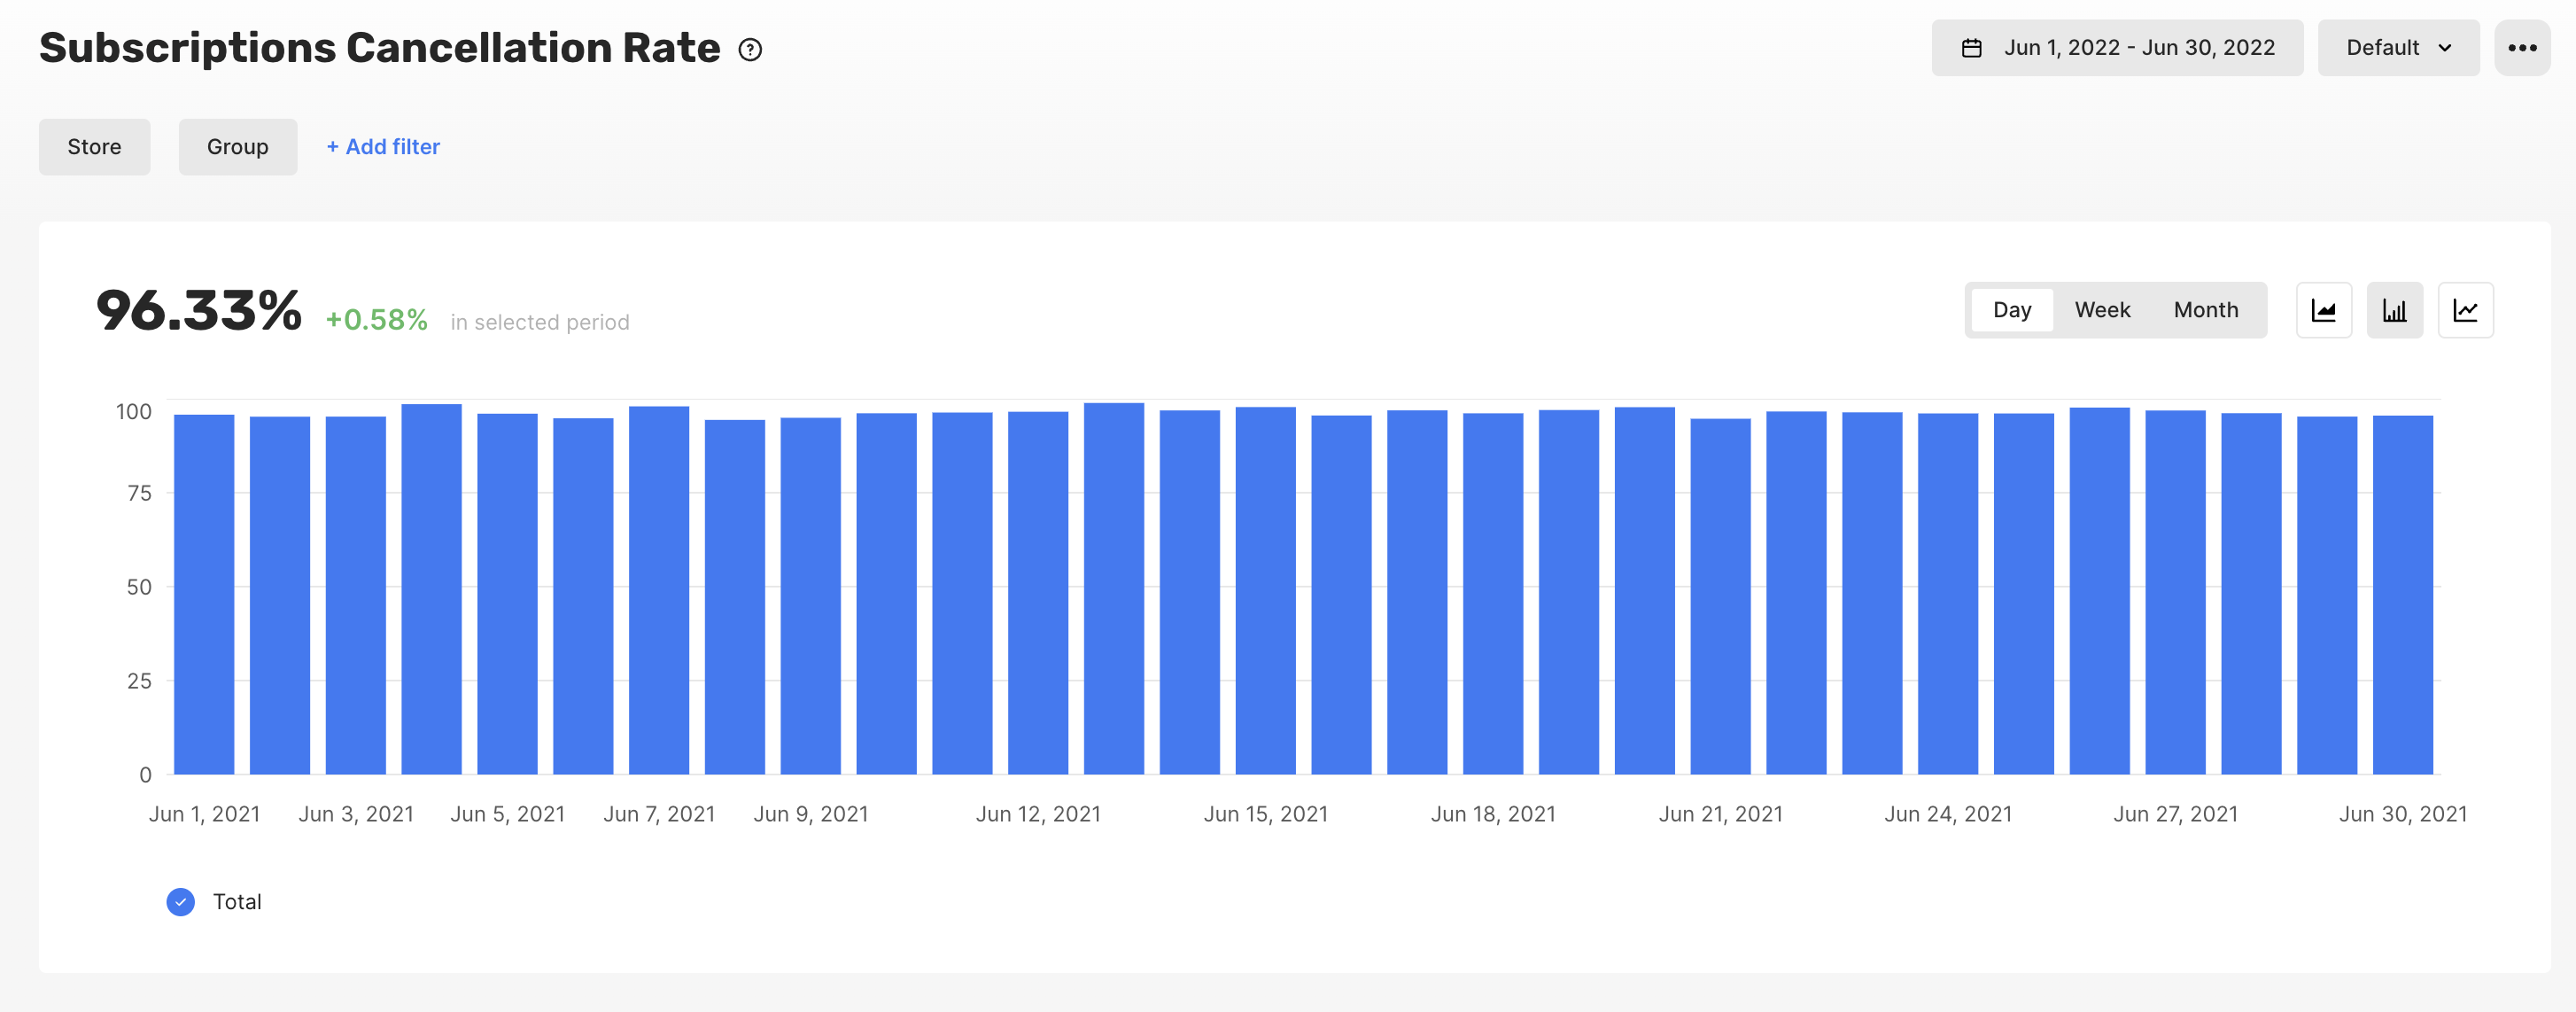
Task: Click the help icon beside the title
Action: [x=750, y=50]
